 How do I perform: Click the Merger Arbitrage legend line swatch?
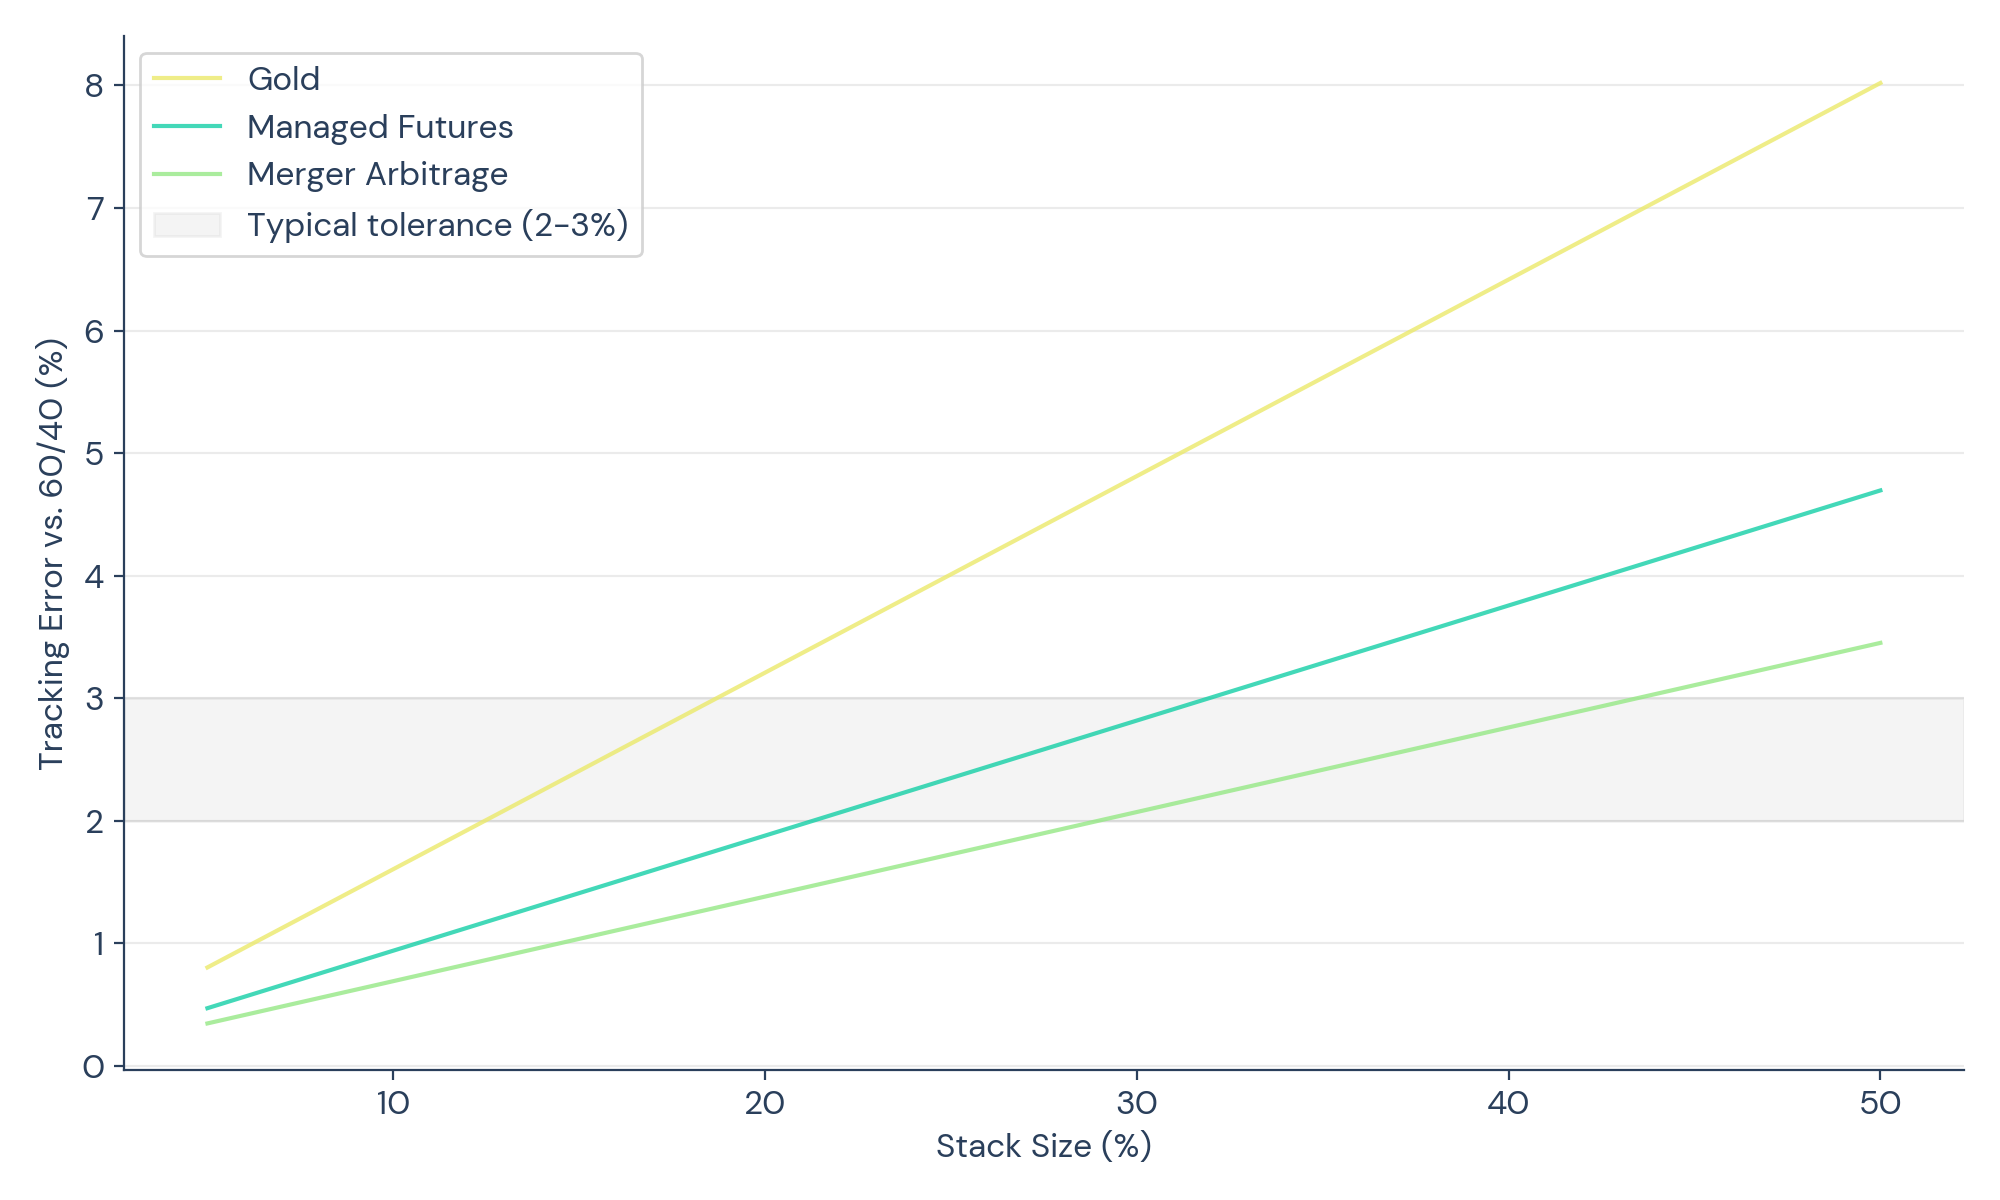pyautogui.click(x=187, y=174)
